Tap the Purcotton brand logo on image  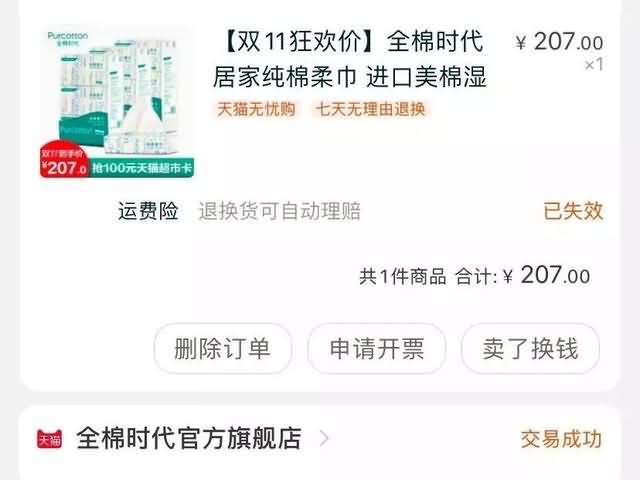pos(68,38)
